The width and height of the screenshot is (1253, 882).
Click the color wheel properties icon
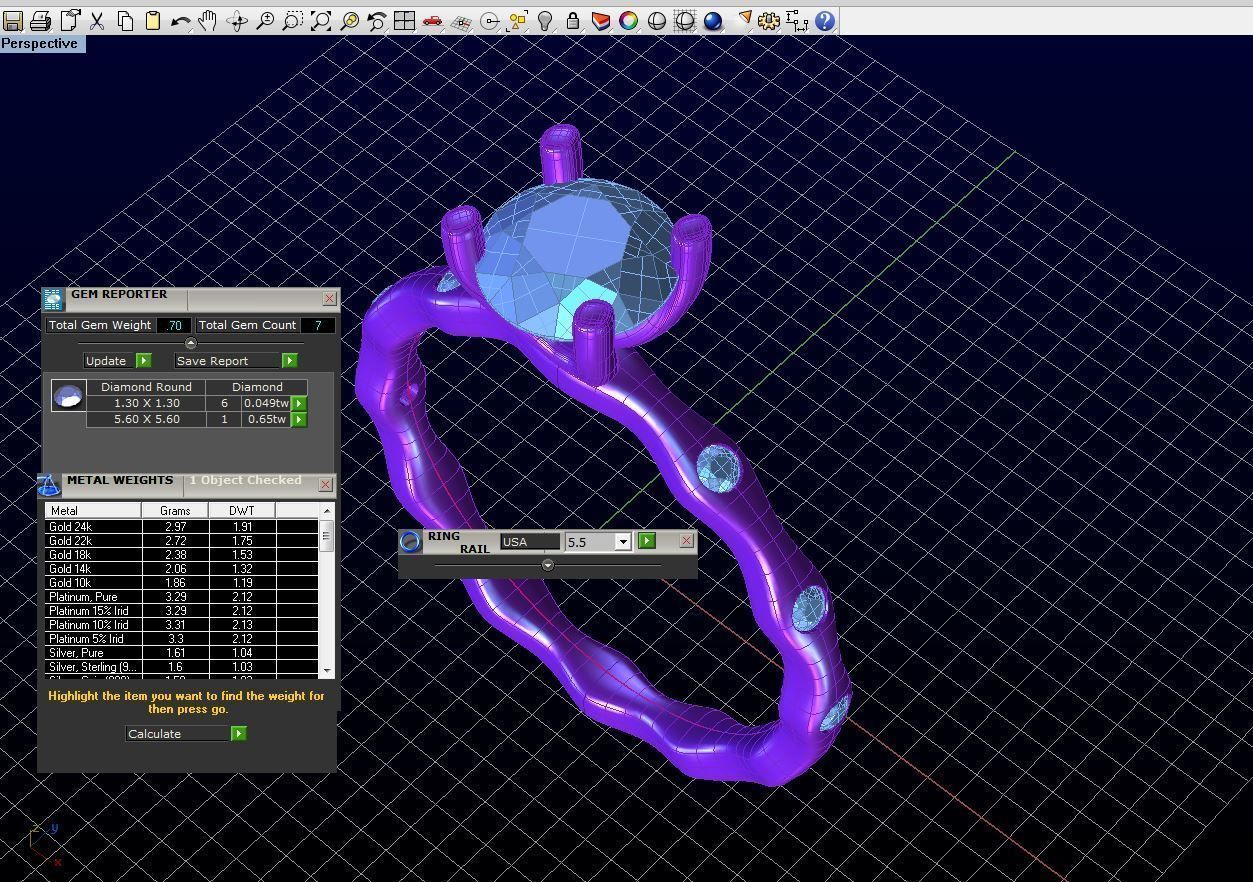click(629, 20)
